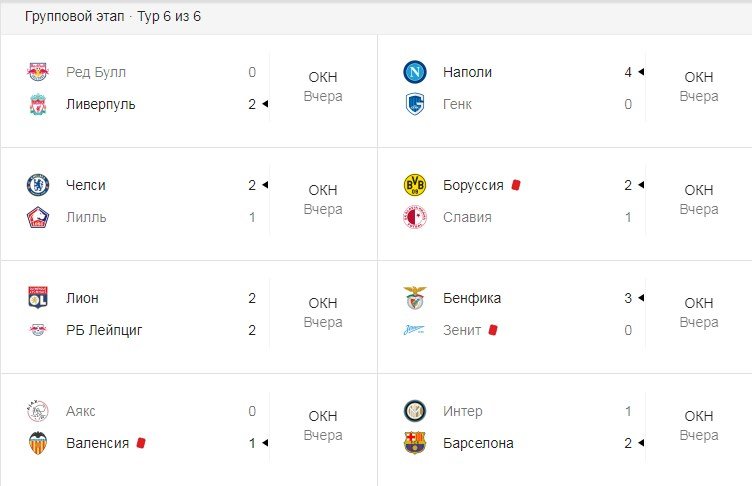
Task: Click Барселона's score of 2
Action: coord(628,443)
